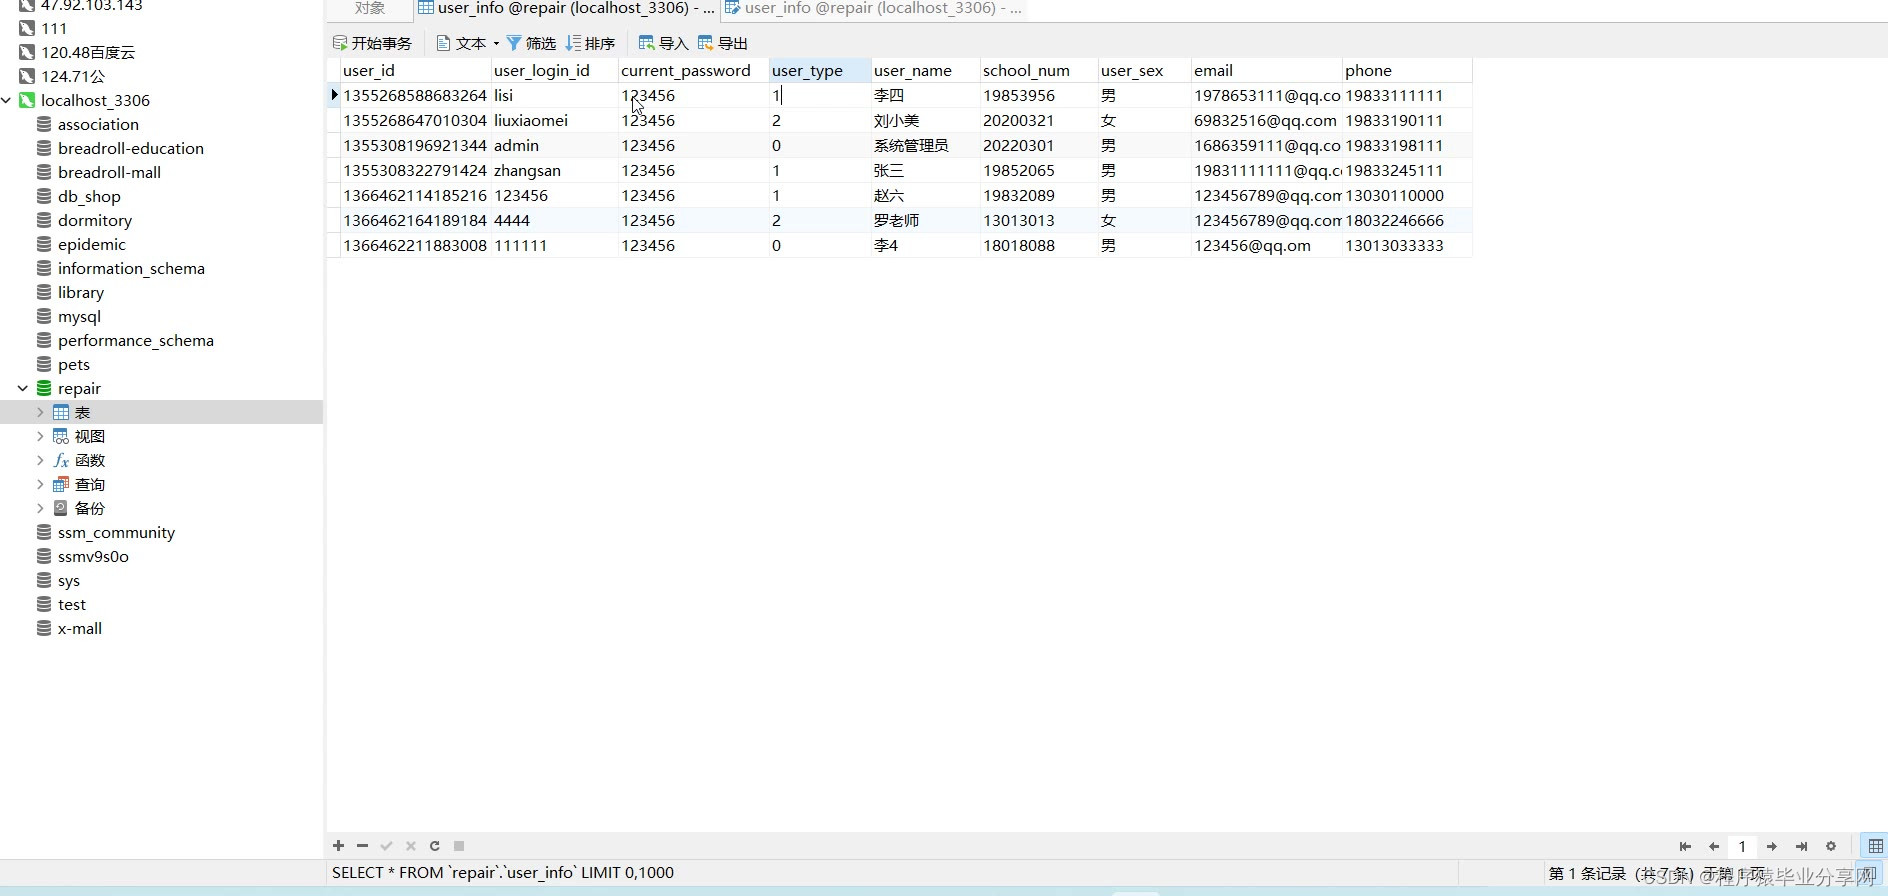The image size is (1888, 896).
Task: Go to the first page of records
Action: tap(1685, 846)
